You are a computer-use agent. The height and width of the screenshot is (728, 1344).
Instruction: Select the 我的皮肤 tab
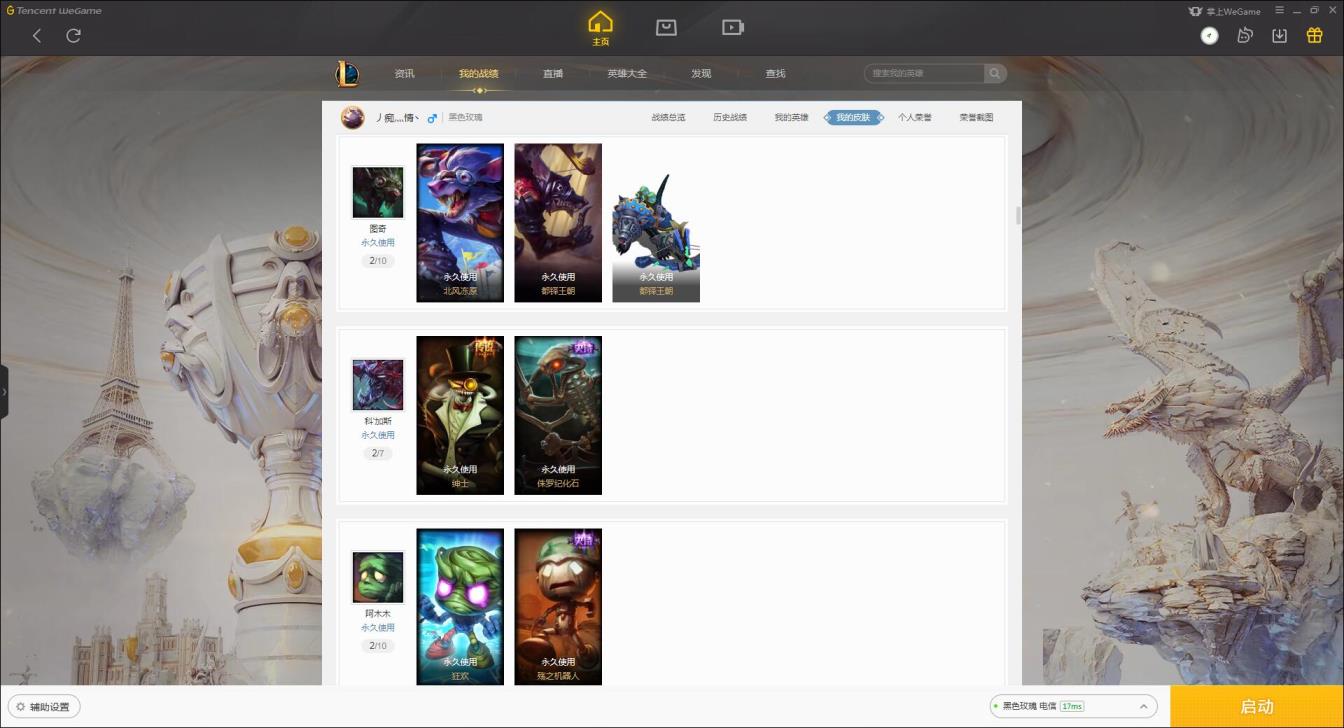pyautogui.click(x=853, y=118)
